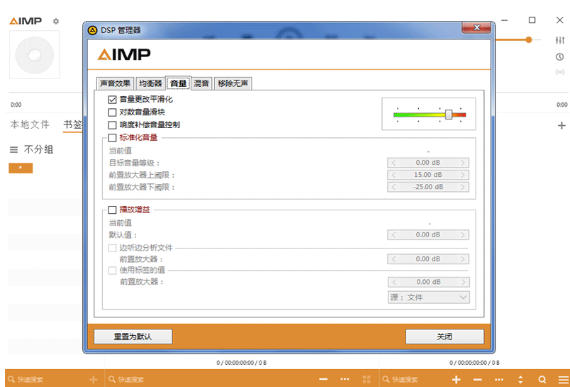Increase the 前置放大器上阈限 15.00 dB arrow
The height and width of the screenshot is (387, 570).
(x=462, y=175)
